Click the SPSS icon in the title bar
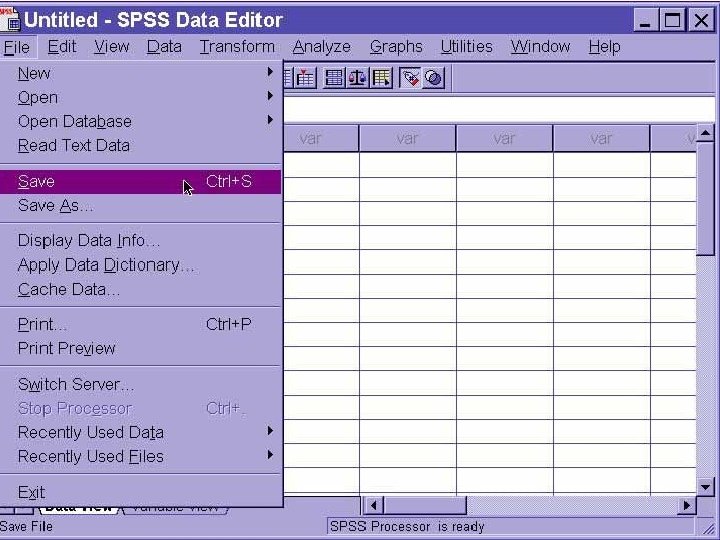The width and height of the screenshot is (720, 540). click(10, 19)
